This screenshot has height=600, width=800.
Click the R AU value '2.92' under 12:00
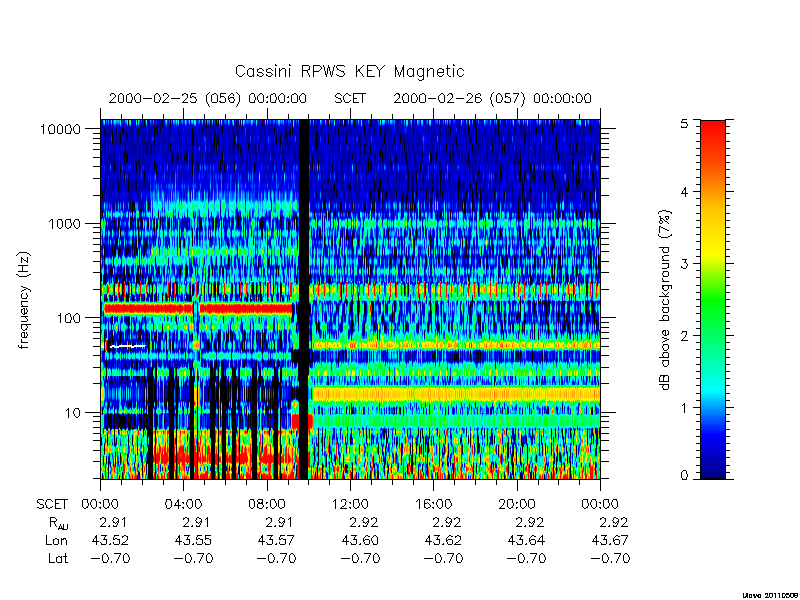coord(363,522)
